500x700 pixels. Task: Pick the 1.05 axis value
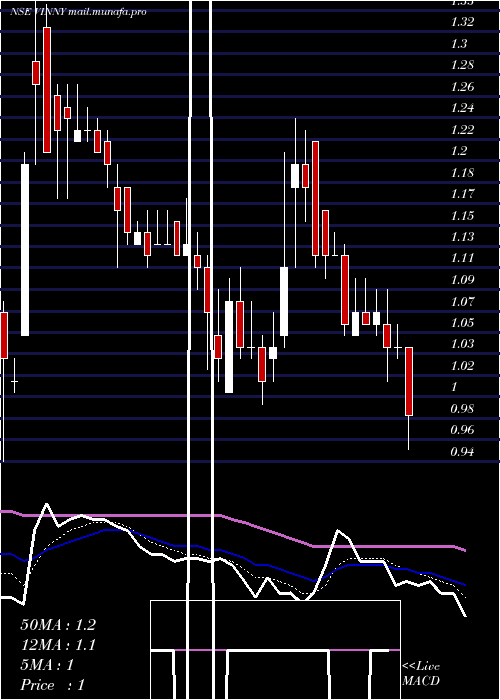click(462, 323)
